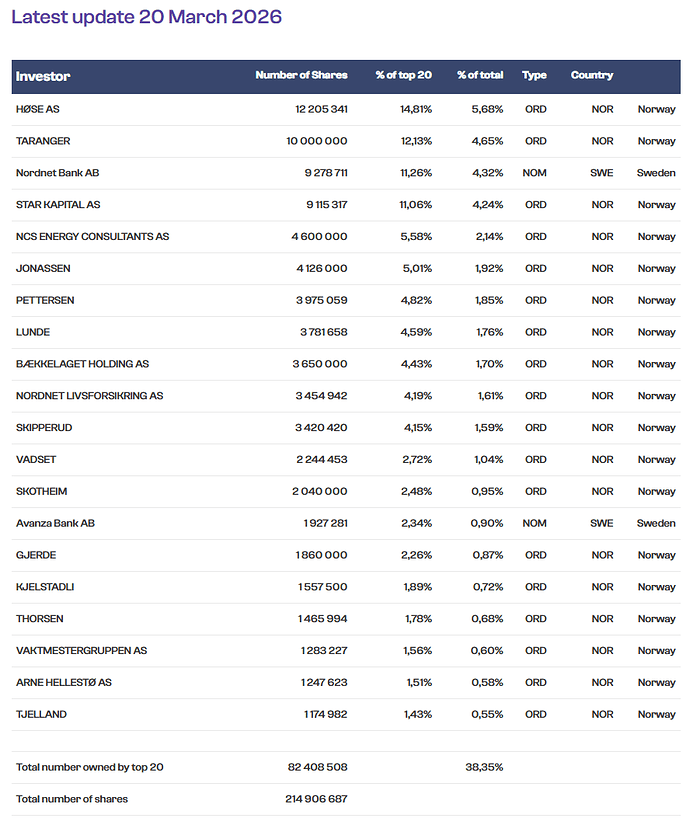
Task: Click the Number of Shares column header
Action: pyautogui.click(x=301, y=76)
